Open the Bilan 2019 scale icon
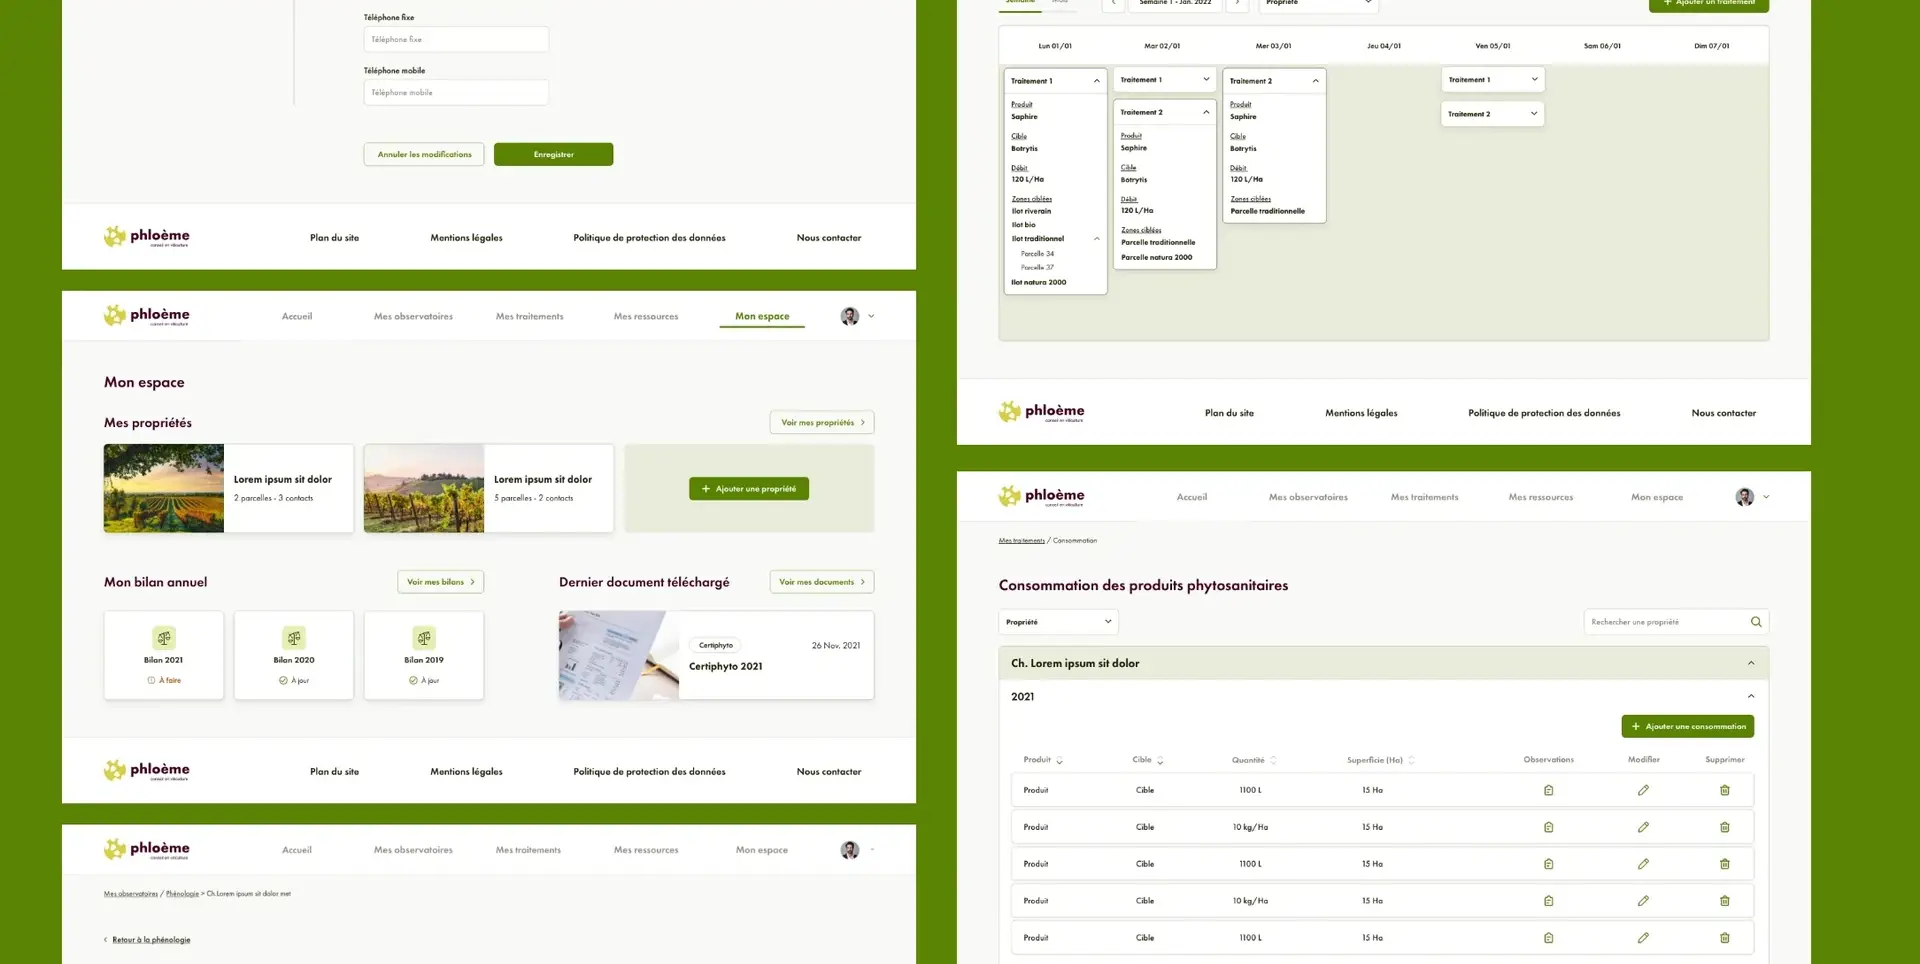Viewport: 1920px width, 964px height. coord(424,638)
